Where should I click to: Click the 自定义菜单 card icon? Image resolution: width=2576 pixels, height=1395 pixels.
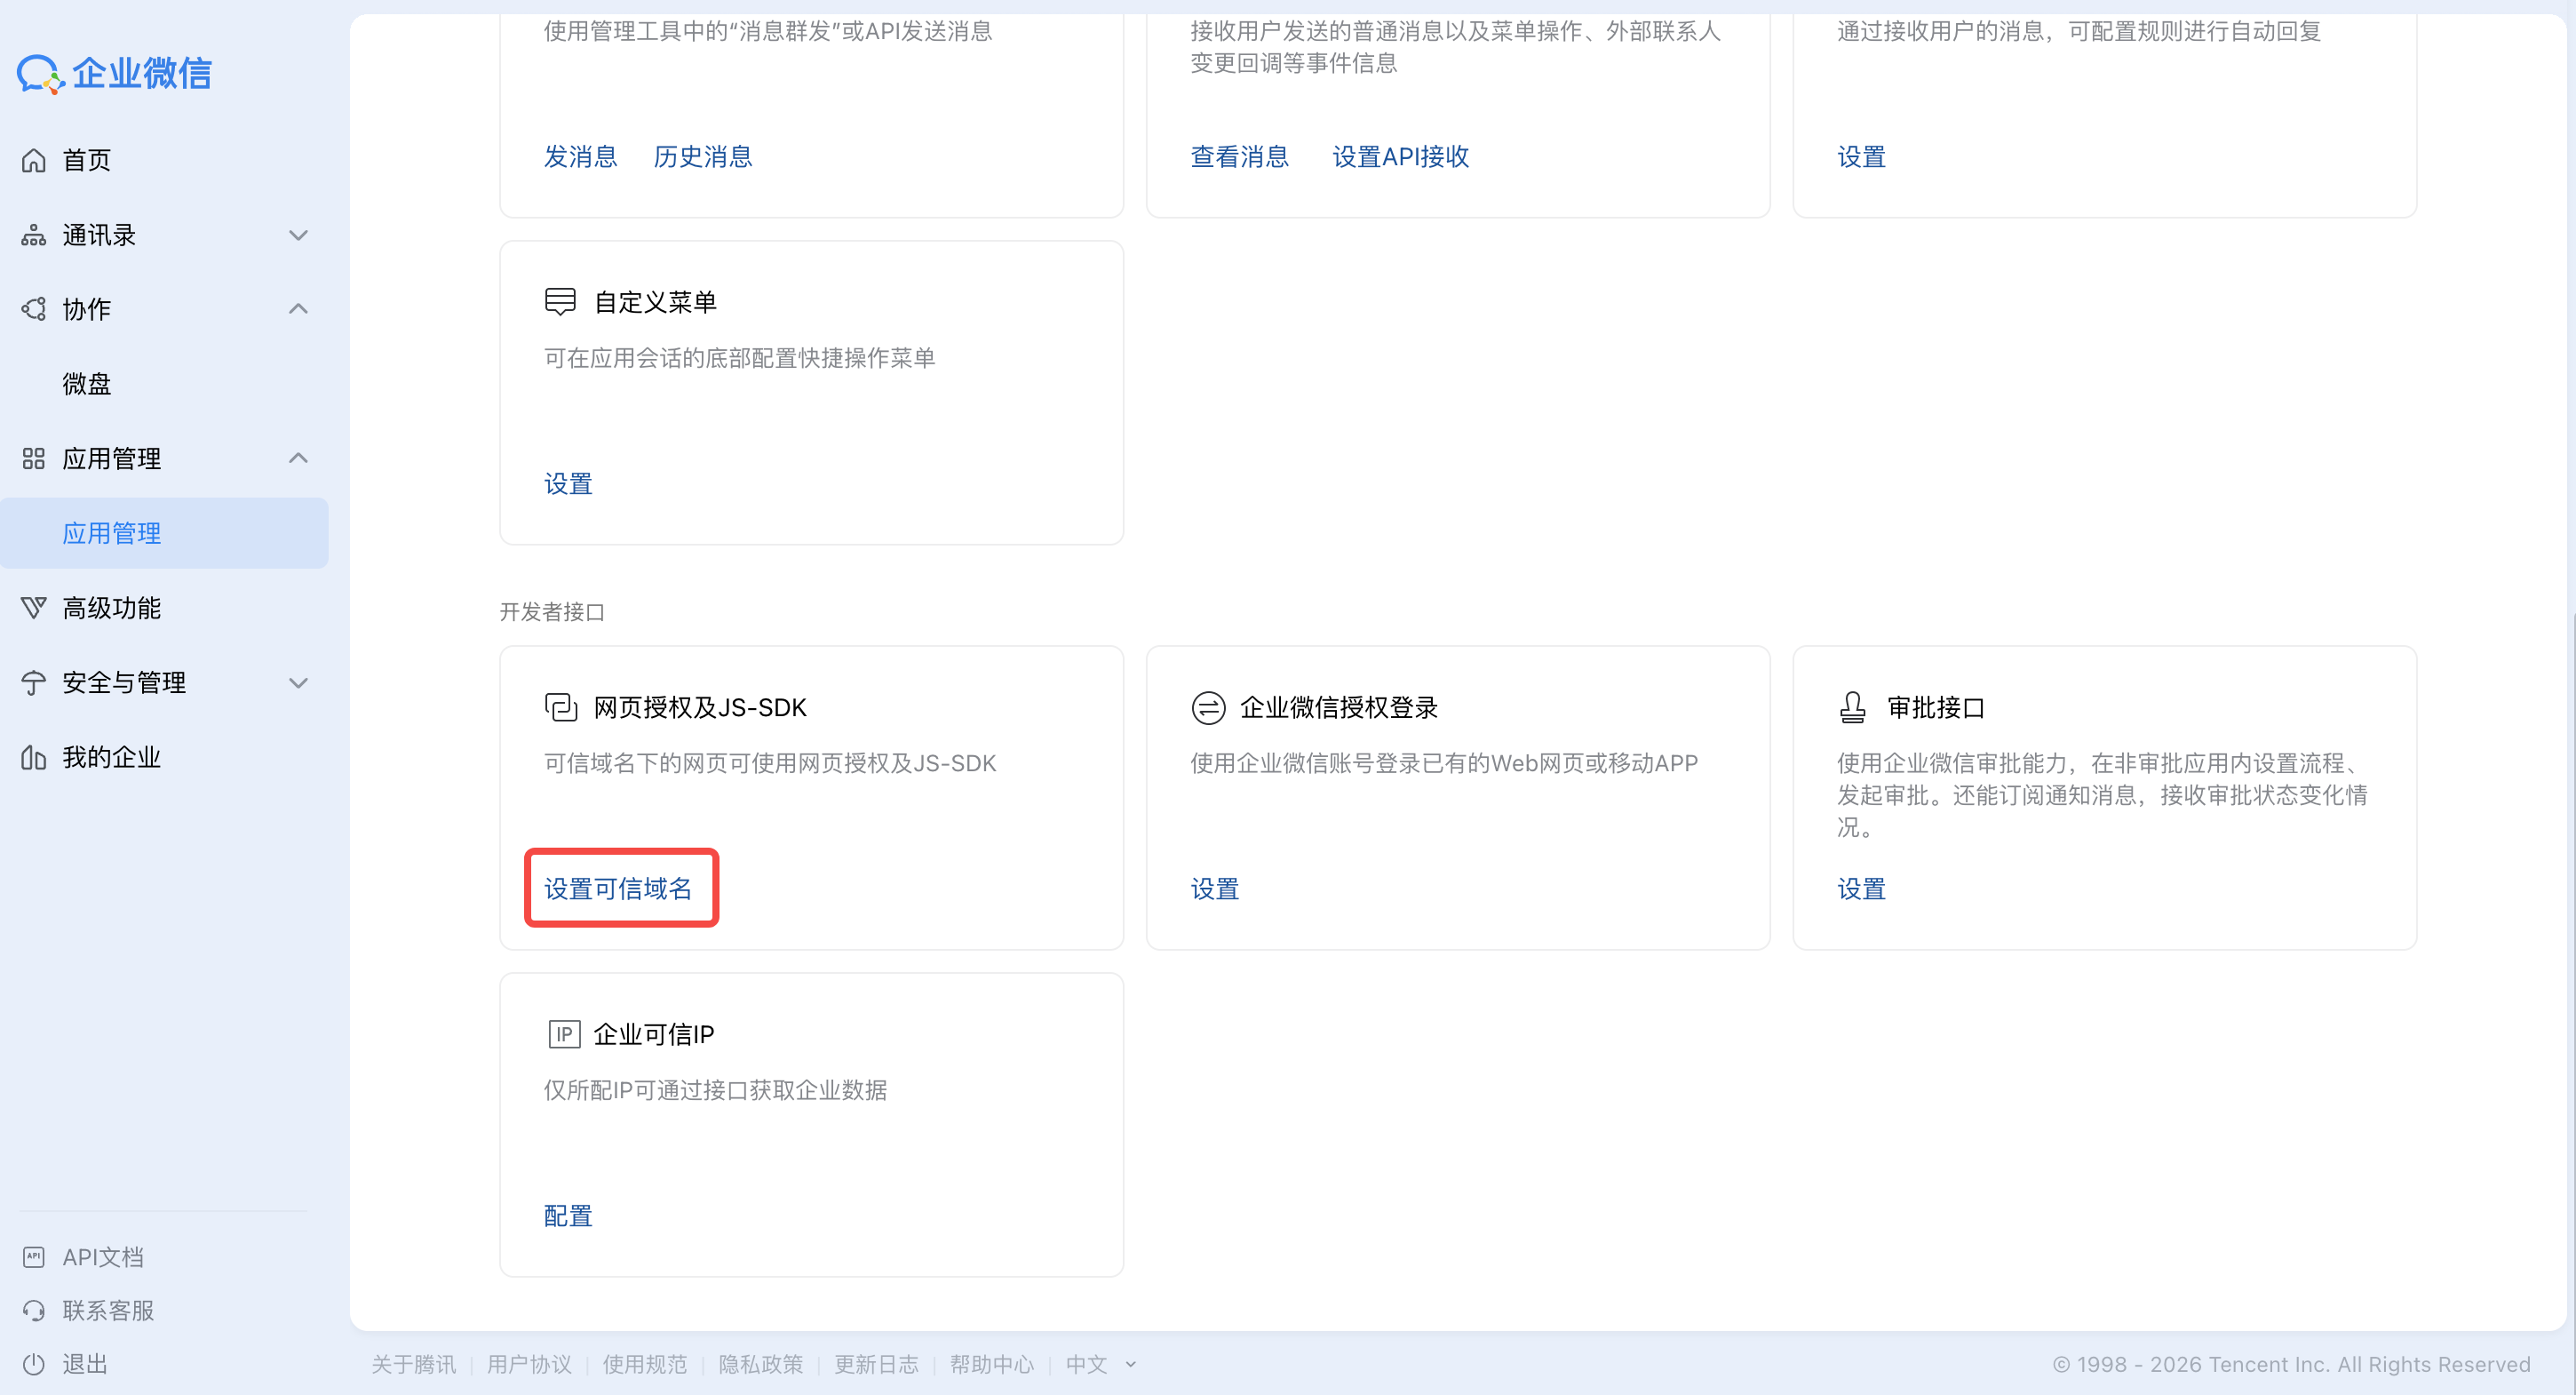point(560,301)
